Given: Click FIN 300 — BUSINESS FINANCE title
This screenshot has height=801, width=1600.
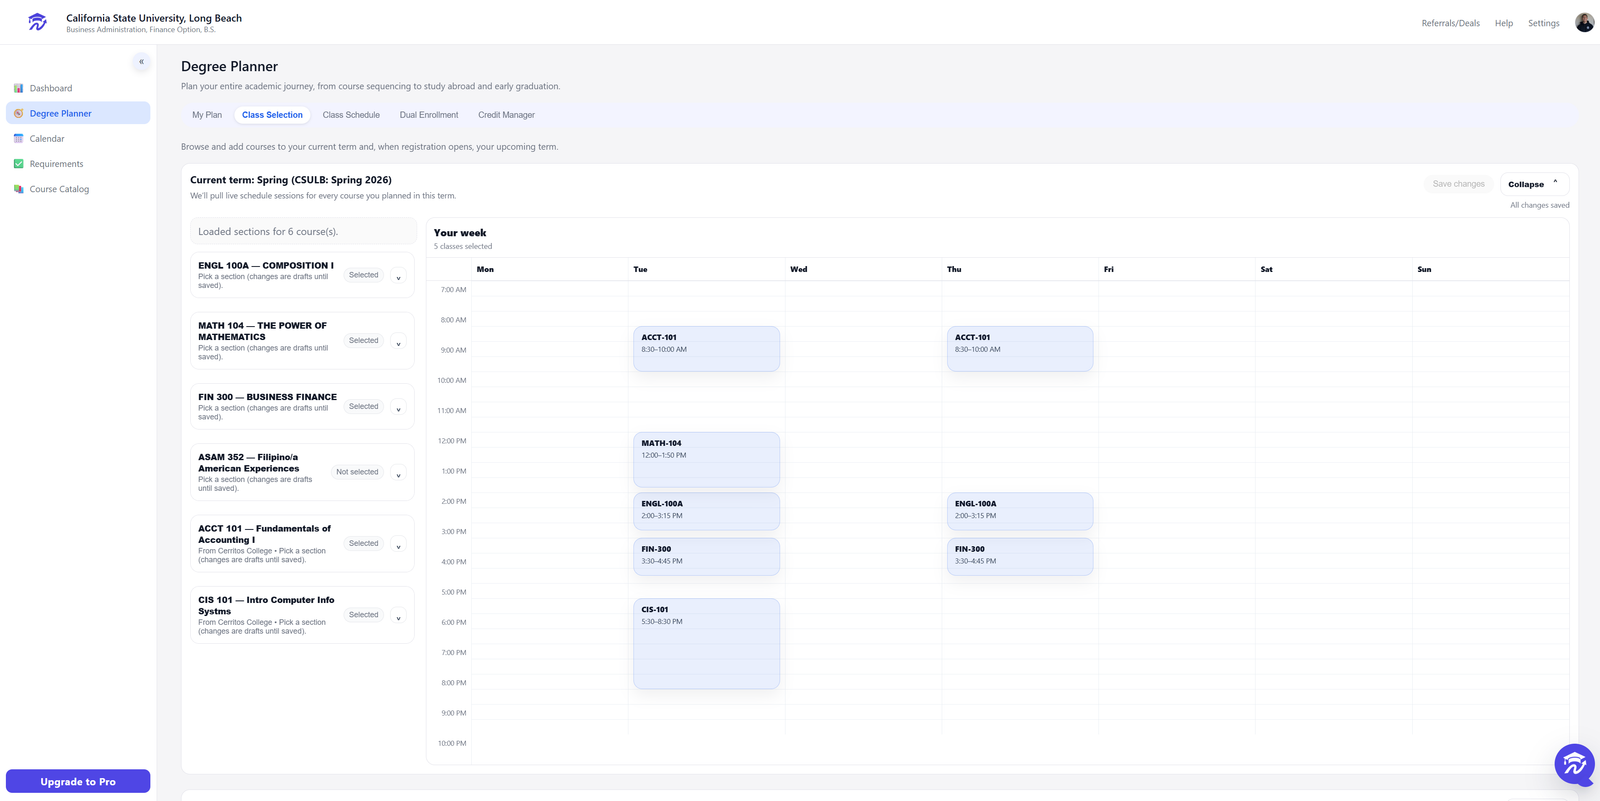Looking at the screenshot, I should (267, 397).
